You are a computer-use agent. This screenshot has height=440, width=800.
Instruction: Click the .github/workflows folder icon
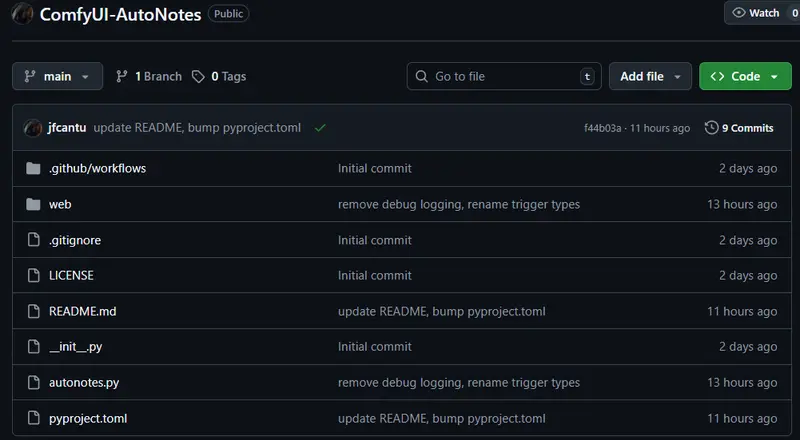pos(33,168)
